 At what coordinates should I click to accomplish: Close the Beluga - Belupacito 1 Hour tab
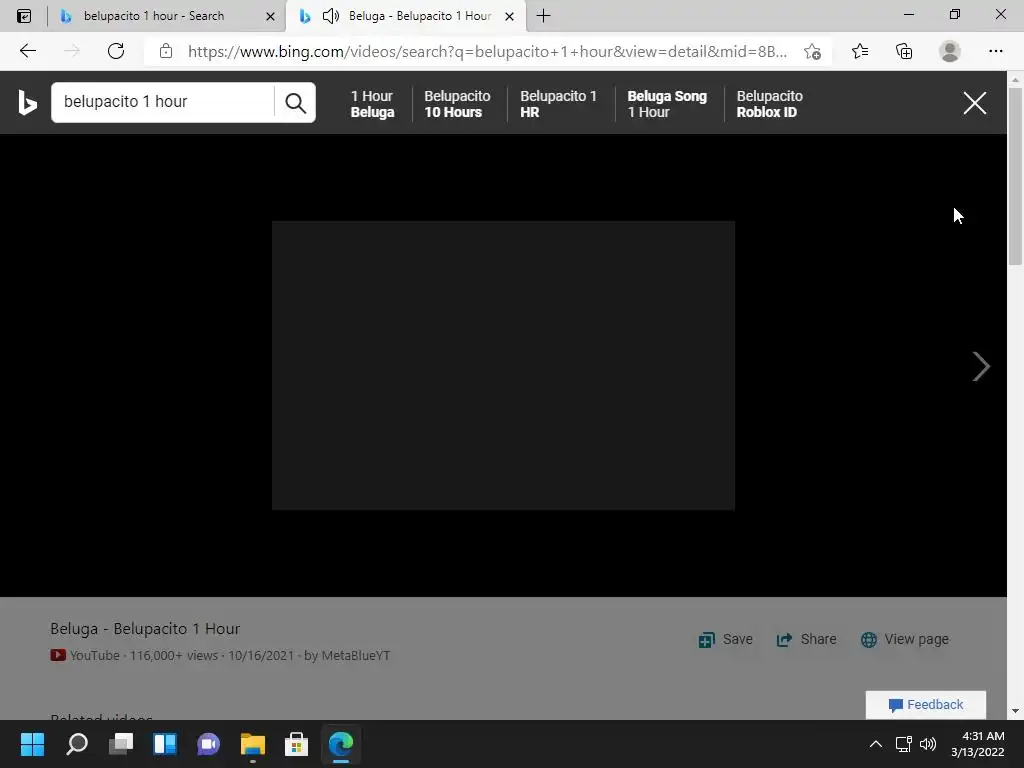(x=509, y=16)
